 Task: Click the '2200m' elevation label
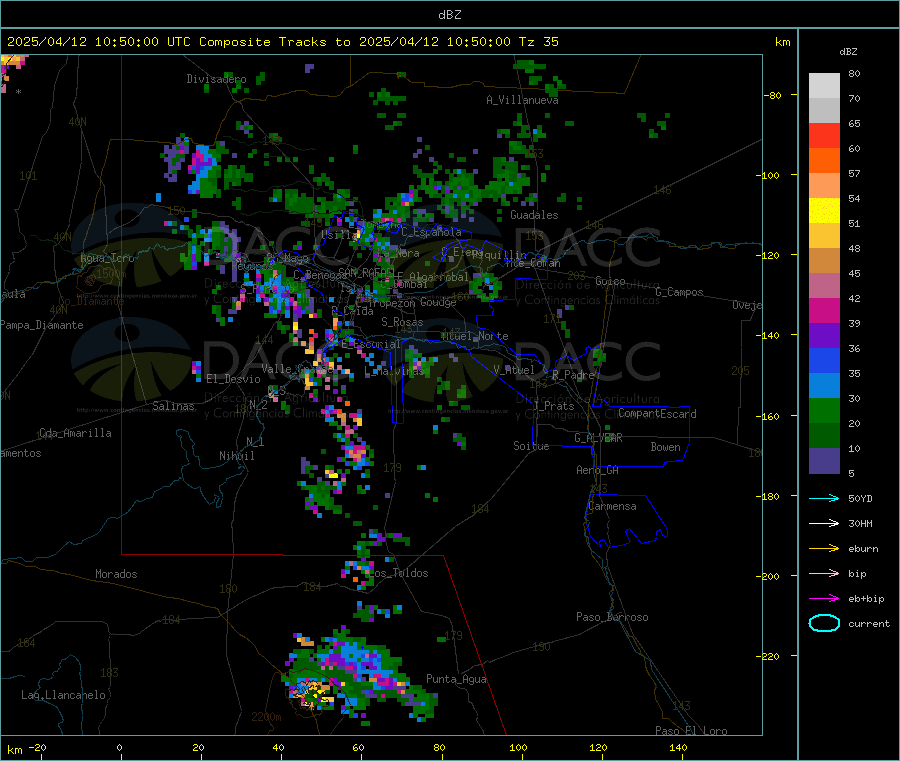(266, 717)
